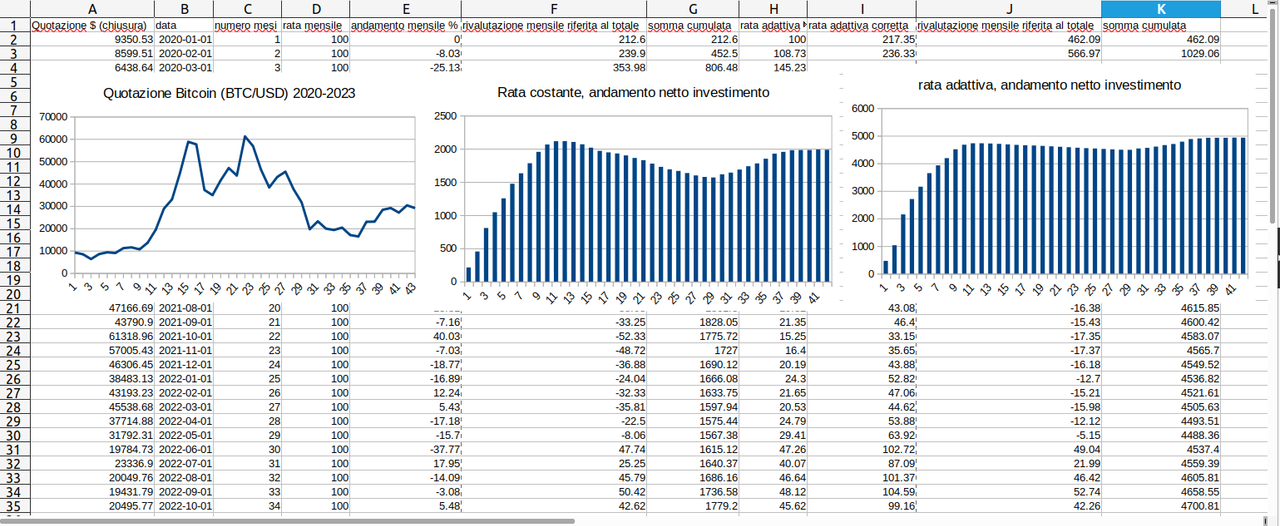The width and height of the screenshot is (1280, 526).
Task: Select column D header
Action: pyautogui.click(x=316, y=9)
